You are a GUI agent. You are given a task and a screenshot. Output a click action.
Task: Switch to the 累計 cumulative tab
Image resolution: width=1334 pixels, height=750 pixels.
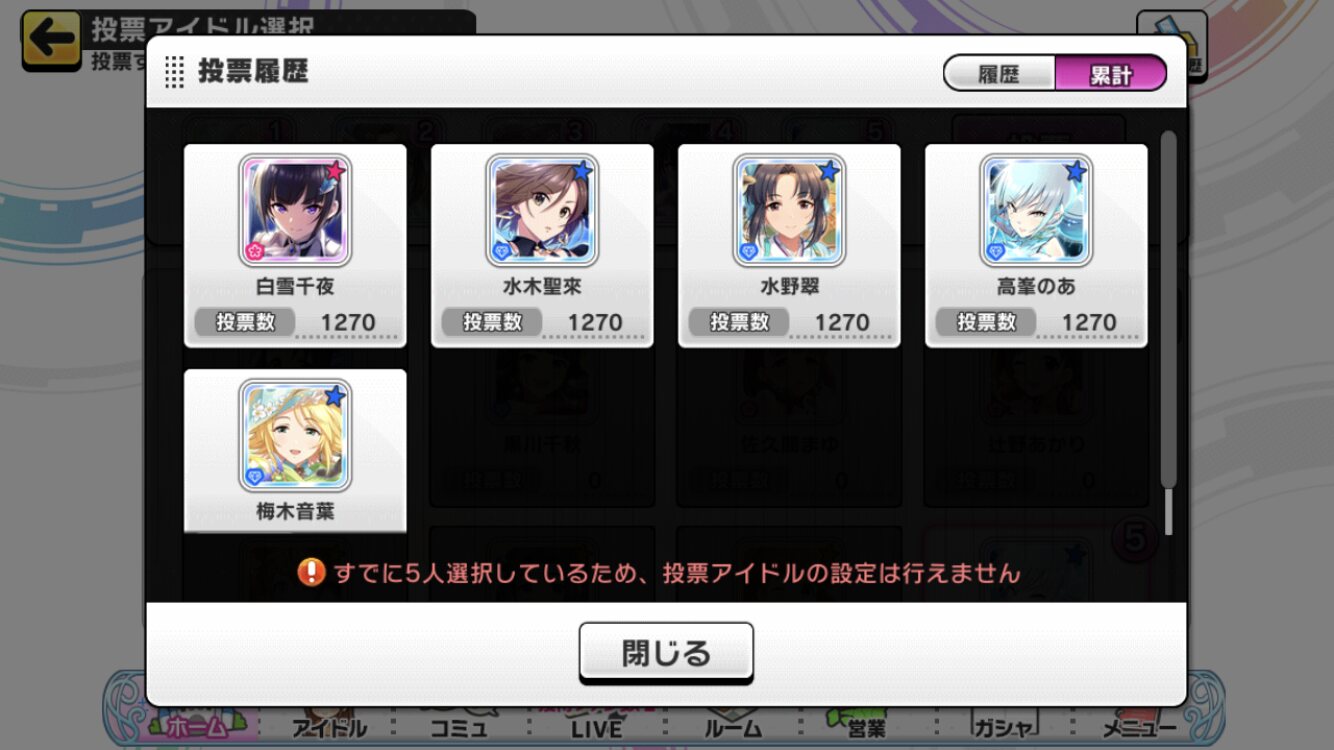click(1111, 73)
